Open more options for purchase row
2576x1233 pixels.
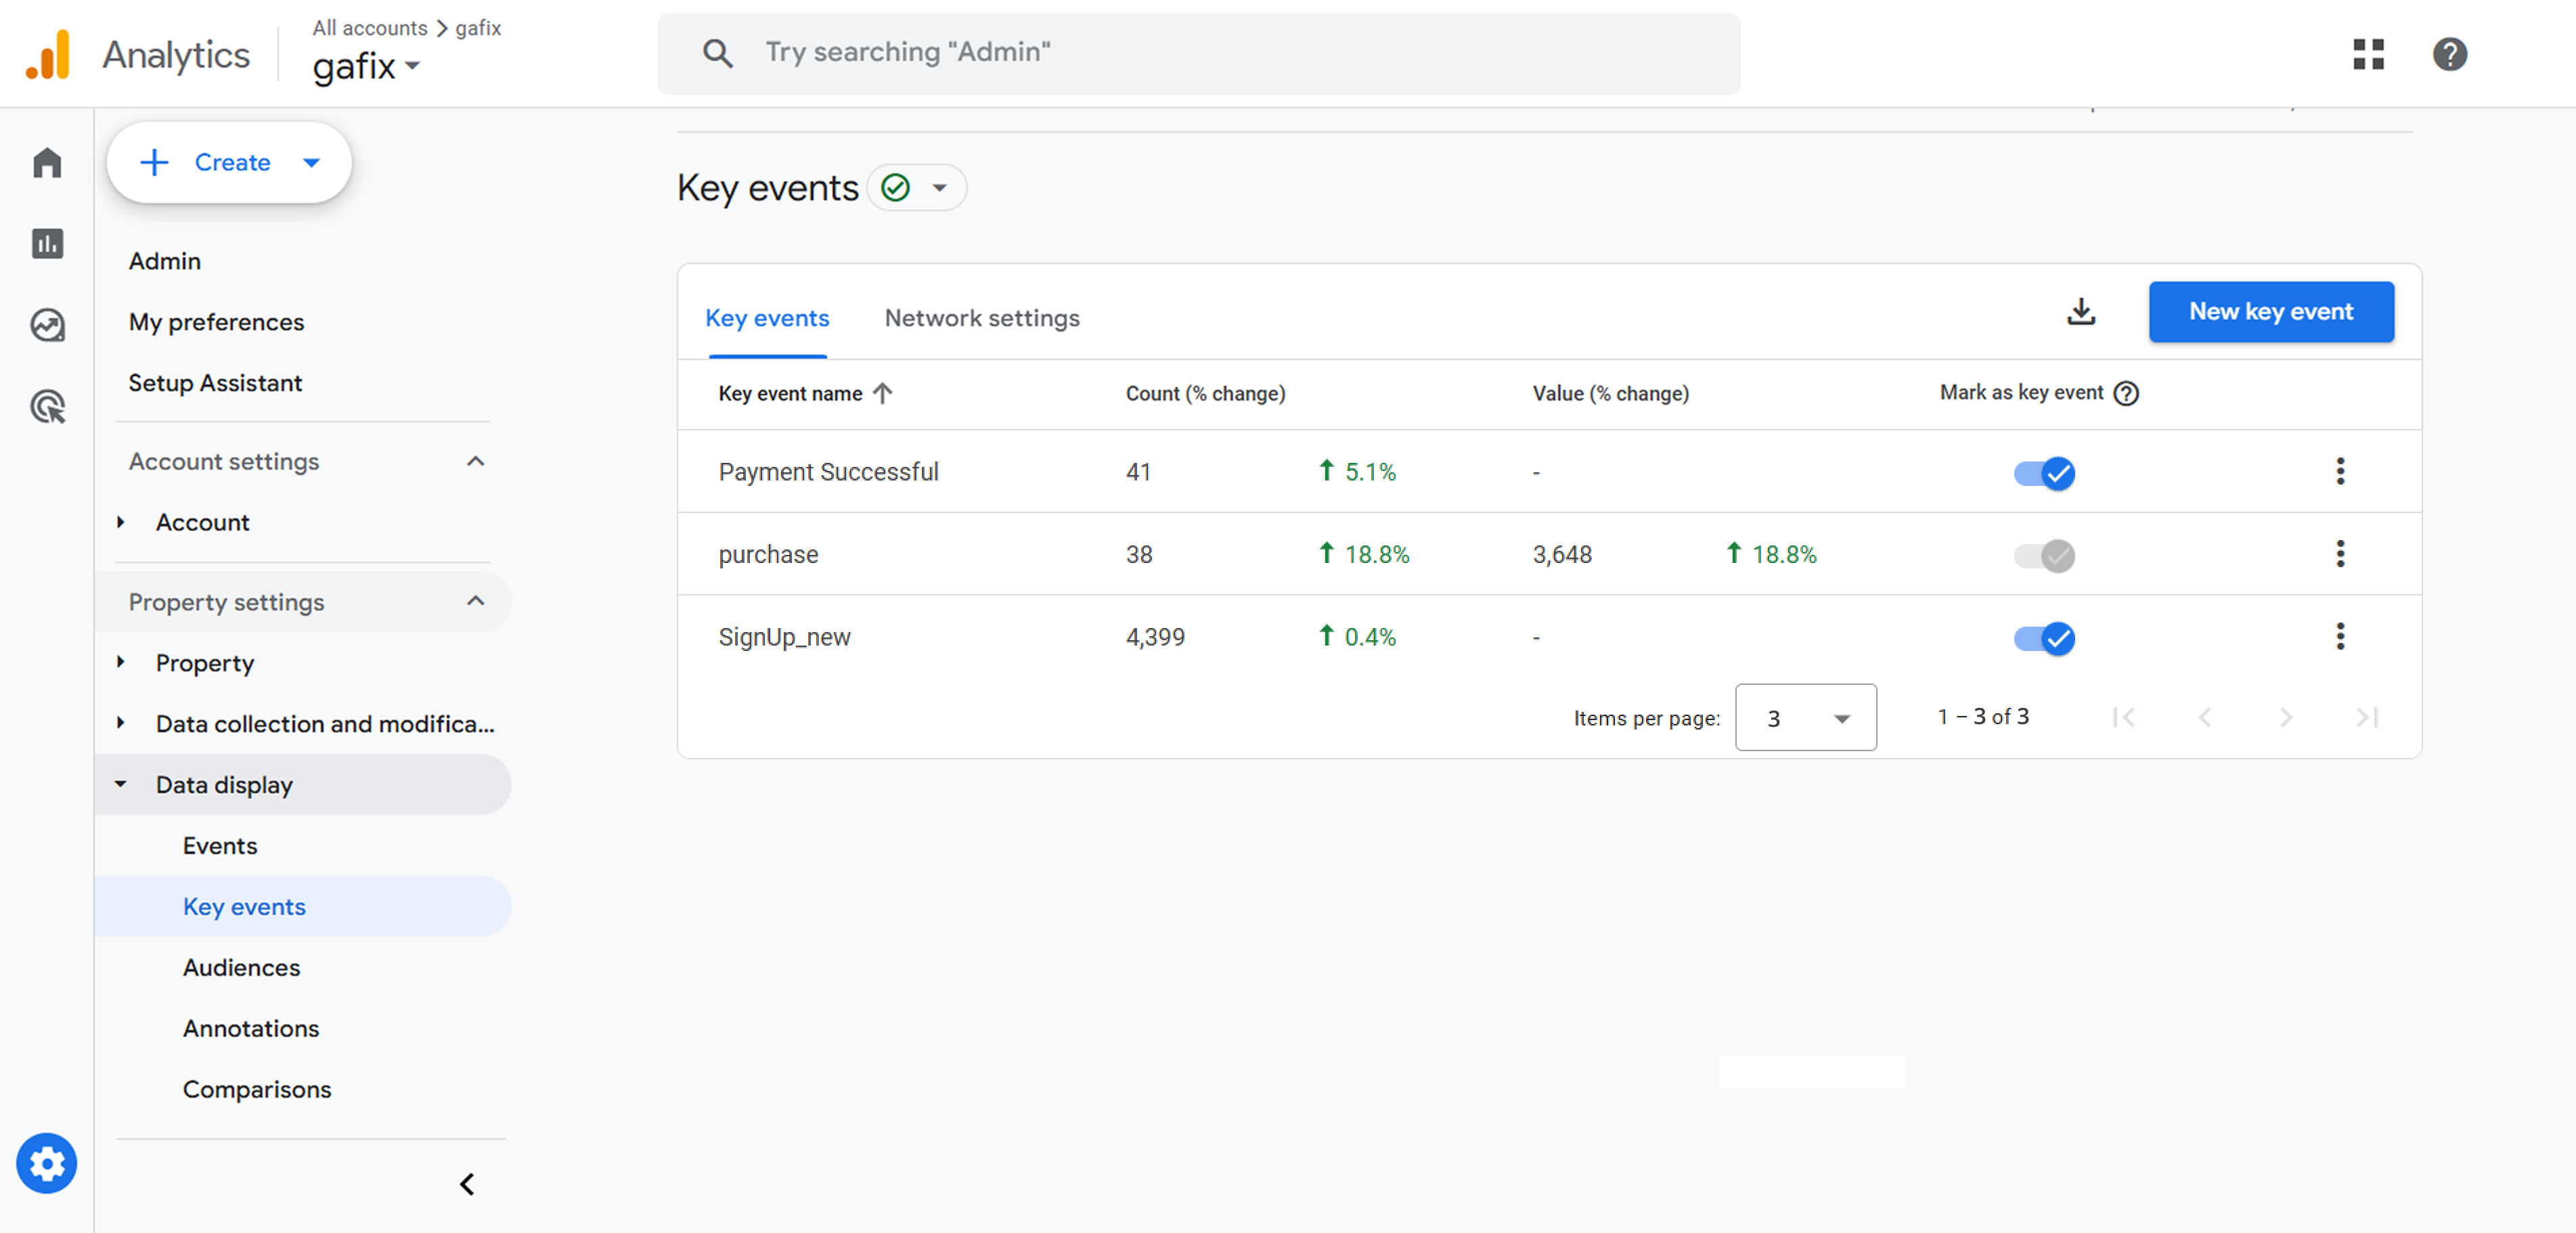(2340, 554)
